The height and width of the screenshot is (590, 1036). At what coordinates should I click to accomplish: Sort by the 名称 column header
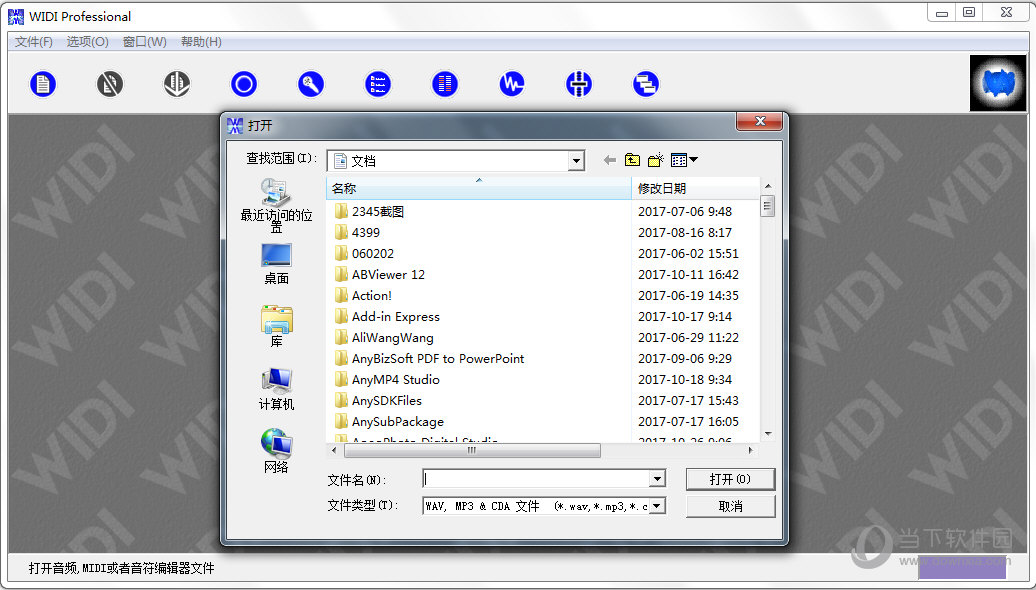click(479, 188)
